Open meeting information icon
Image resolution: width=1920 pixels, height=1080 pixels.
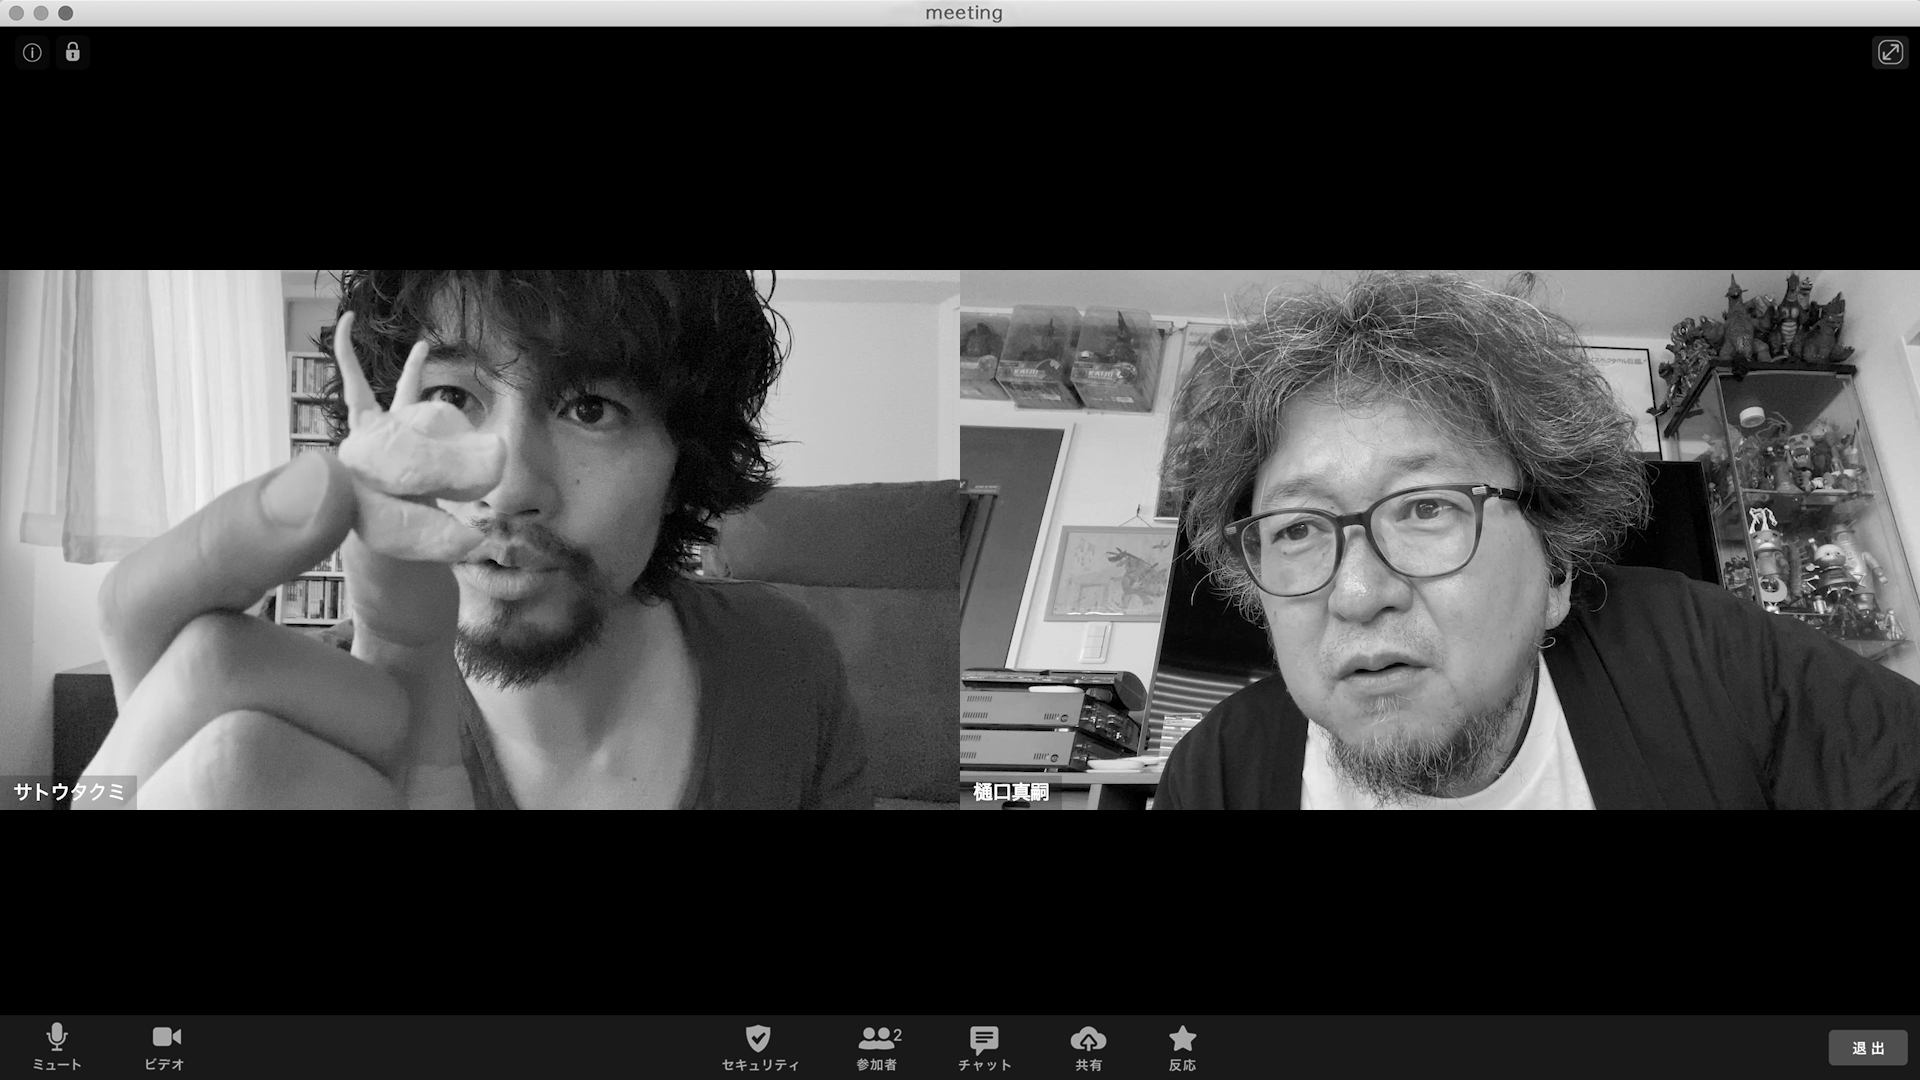tap(32, 52)
